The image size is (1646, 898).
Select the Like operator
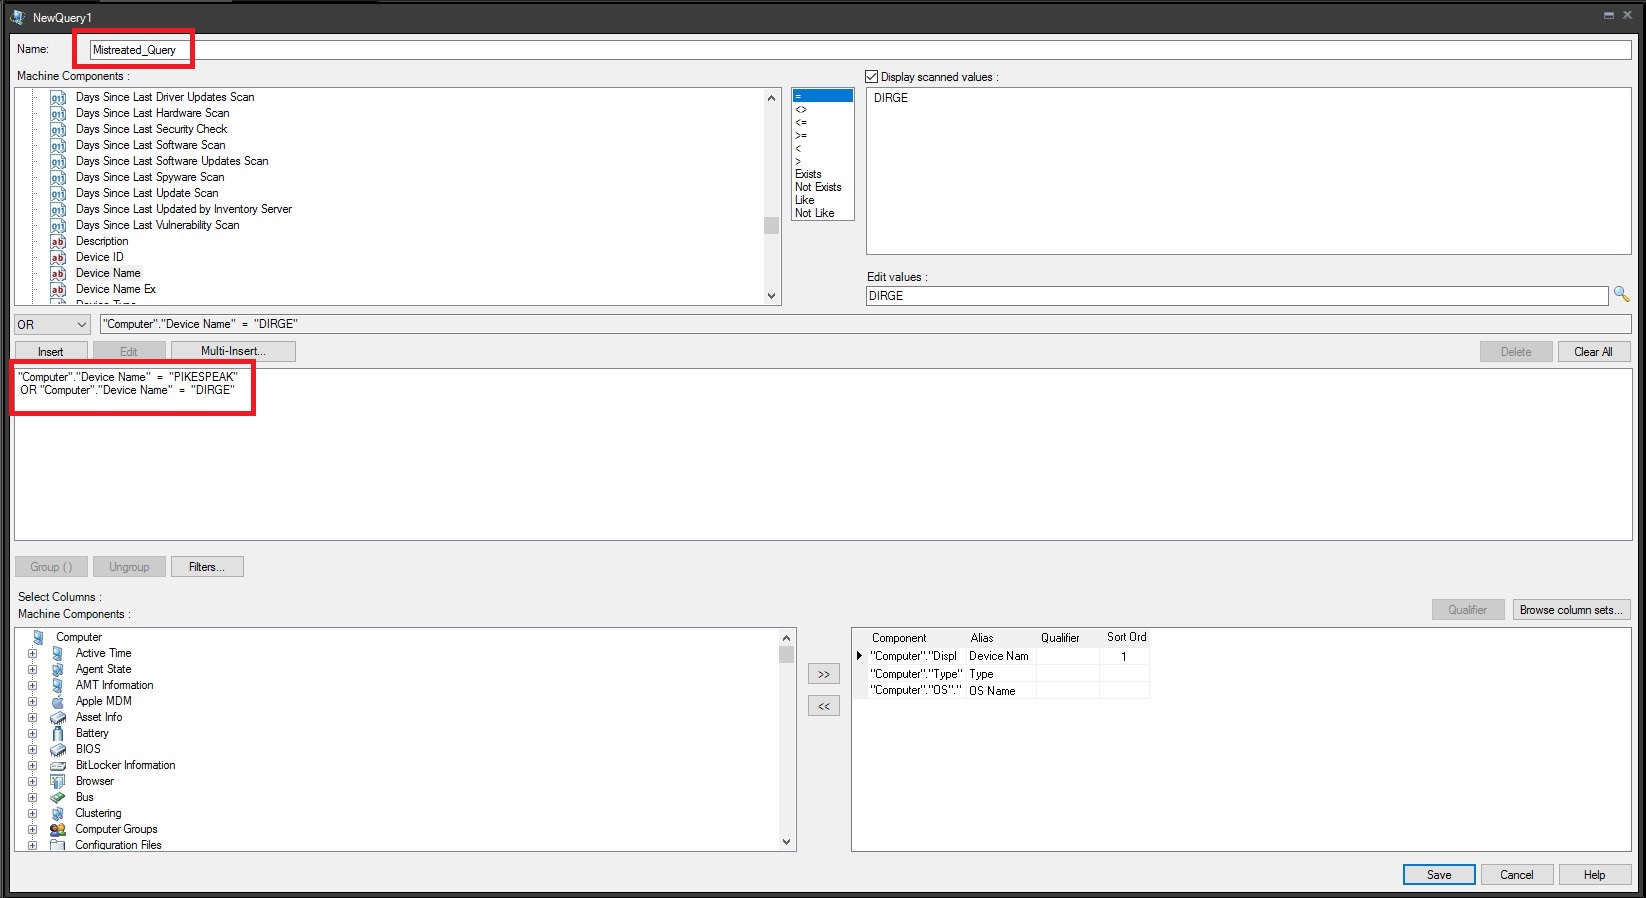822,200
